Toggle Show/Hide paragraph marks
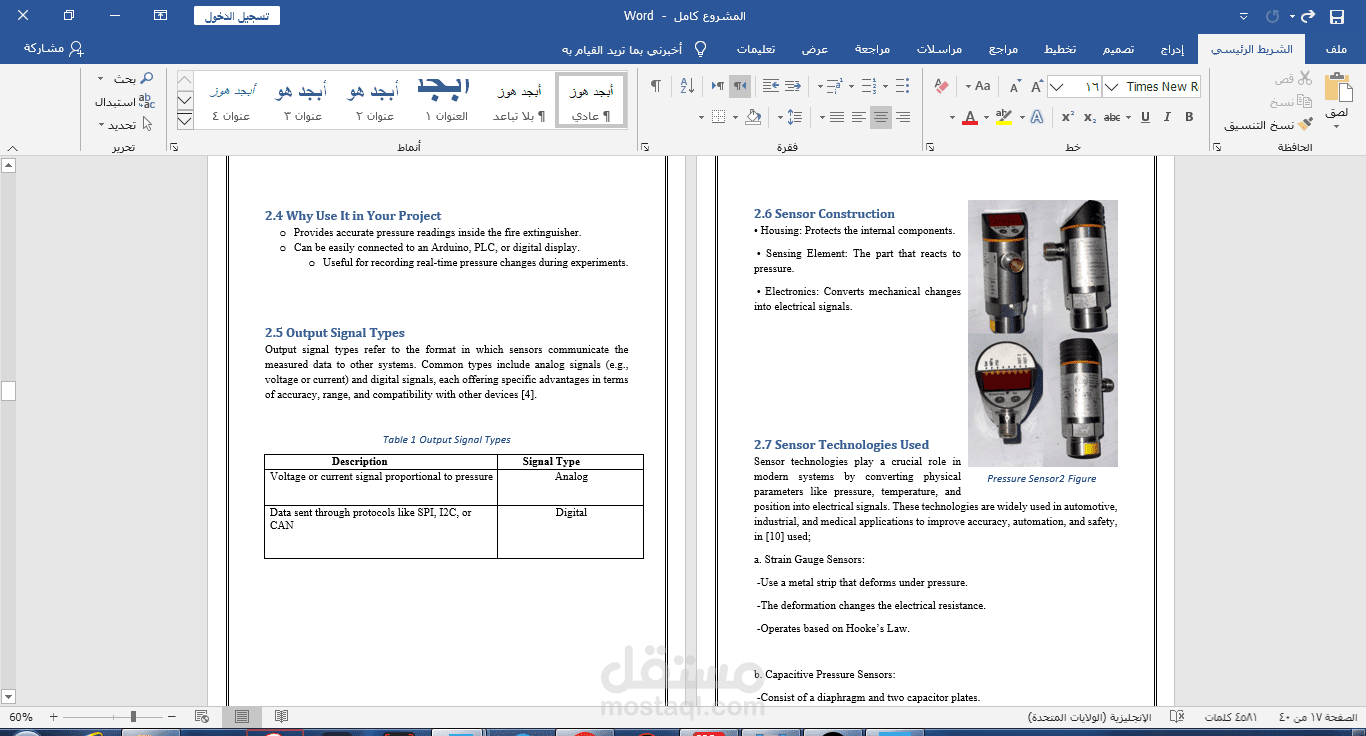Screen dimensions: 1366x736 click(655, 86)
